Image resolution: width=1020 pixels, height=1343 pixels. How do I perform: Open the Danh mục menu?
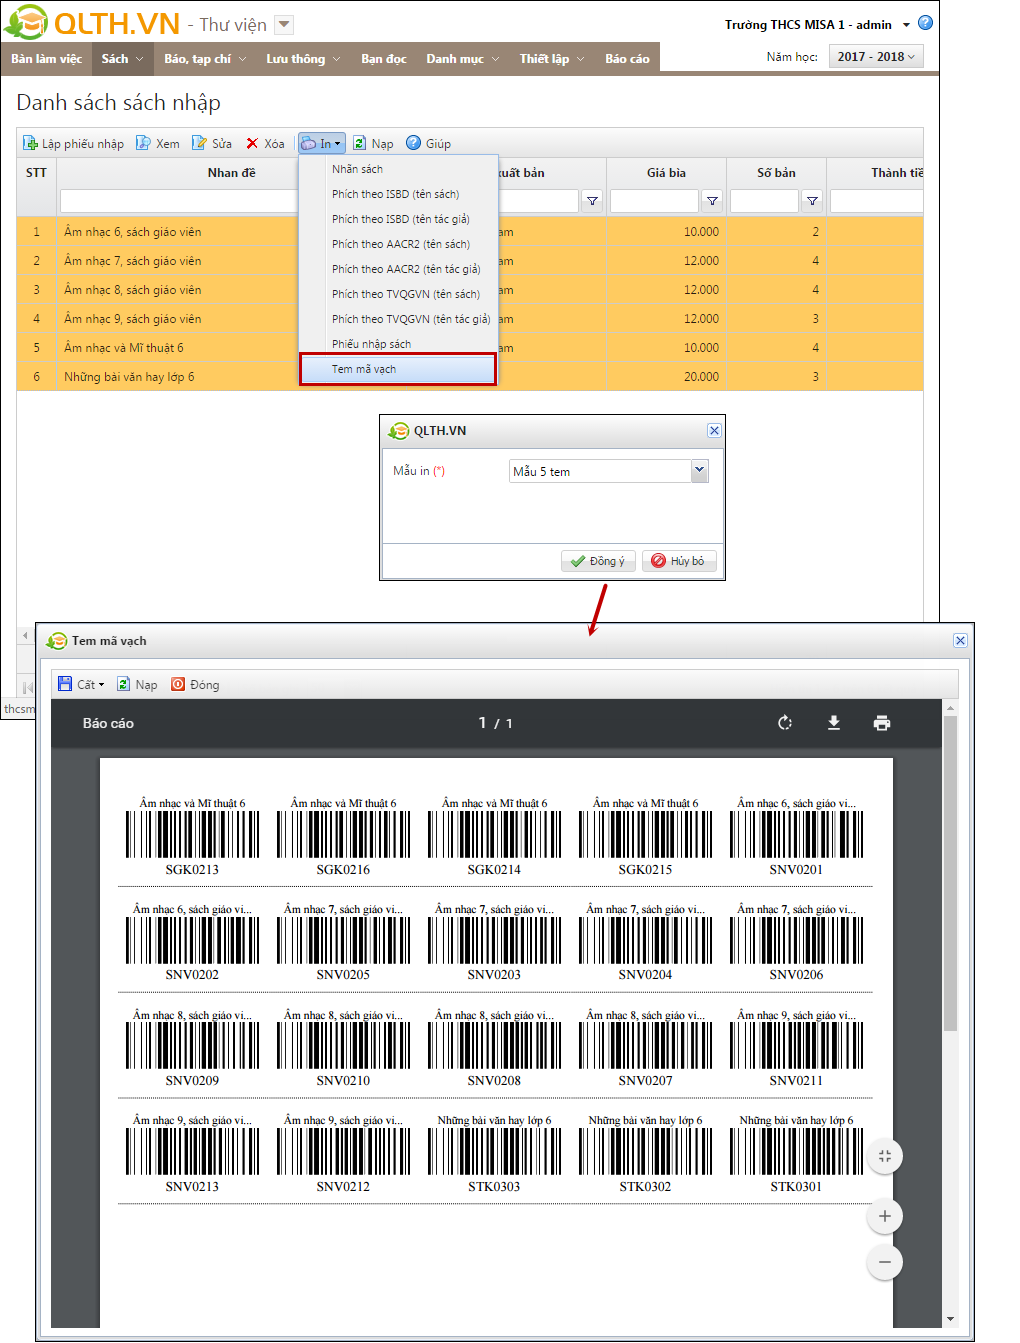(463, 58)
